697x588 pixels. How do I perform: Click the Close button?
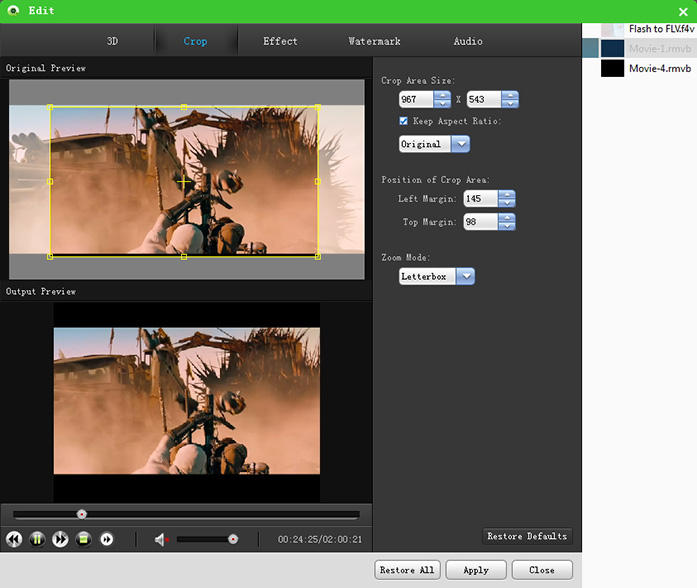click(542, 570)
